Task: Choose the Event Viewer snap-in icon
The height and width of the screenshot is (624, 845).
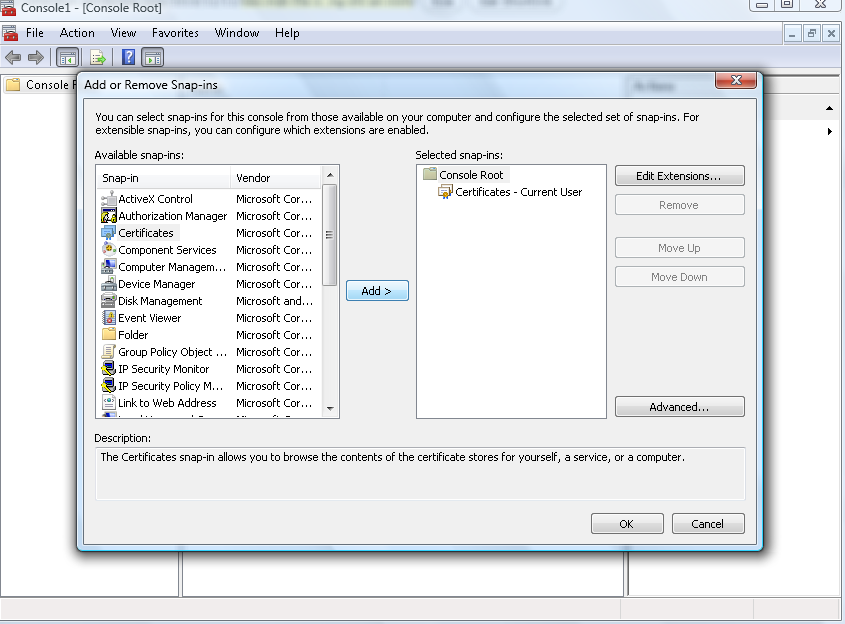Action: 109,318
